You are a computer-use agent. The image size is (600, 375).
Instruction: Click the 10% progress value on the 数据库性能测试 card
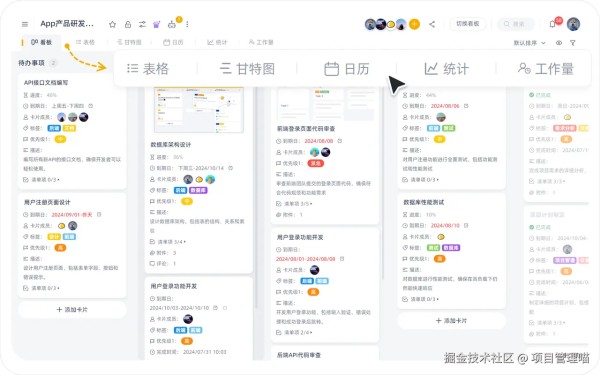(431, 215)
